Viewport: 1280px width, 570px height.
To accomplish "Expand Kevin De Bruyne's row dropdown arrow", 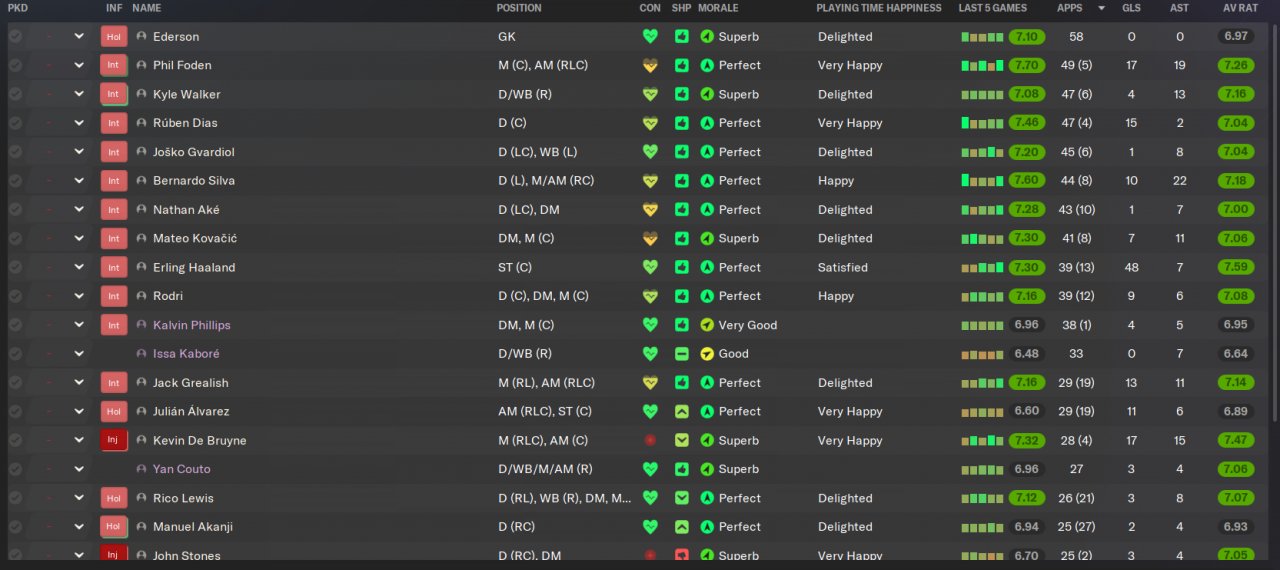I will [79, 441].
